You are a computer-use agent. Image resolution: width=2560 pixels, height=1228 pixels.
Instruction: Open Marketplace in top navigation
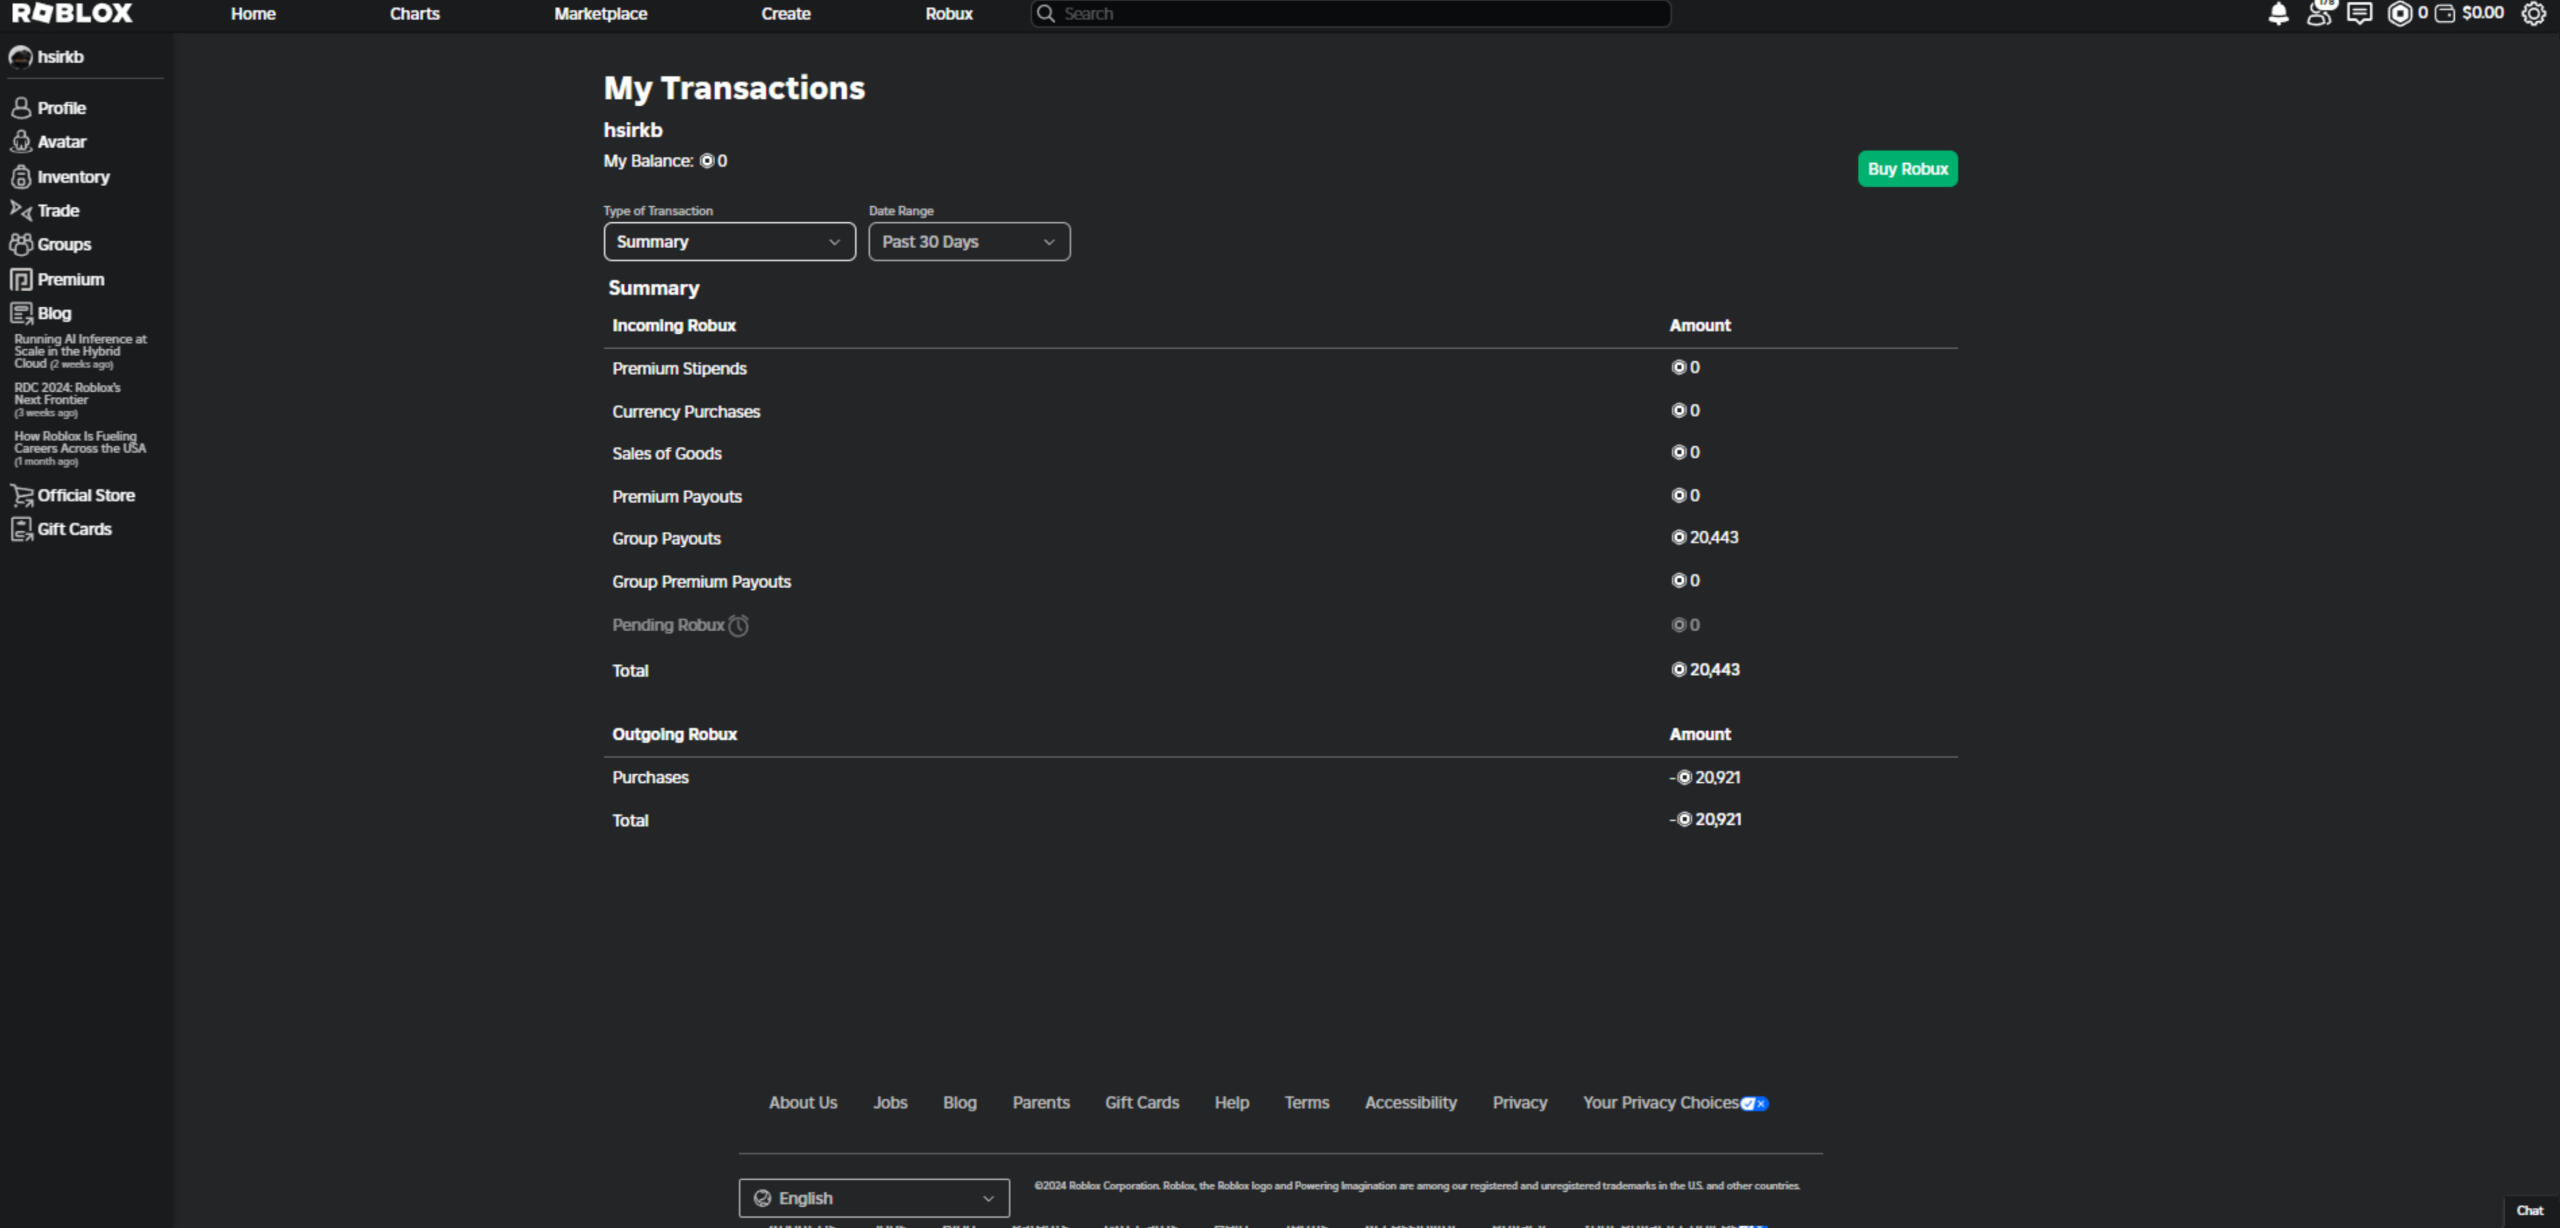600,14
